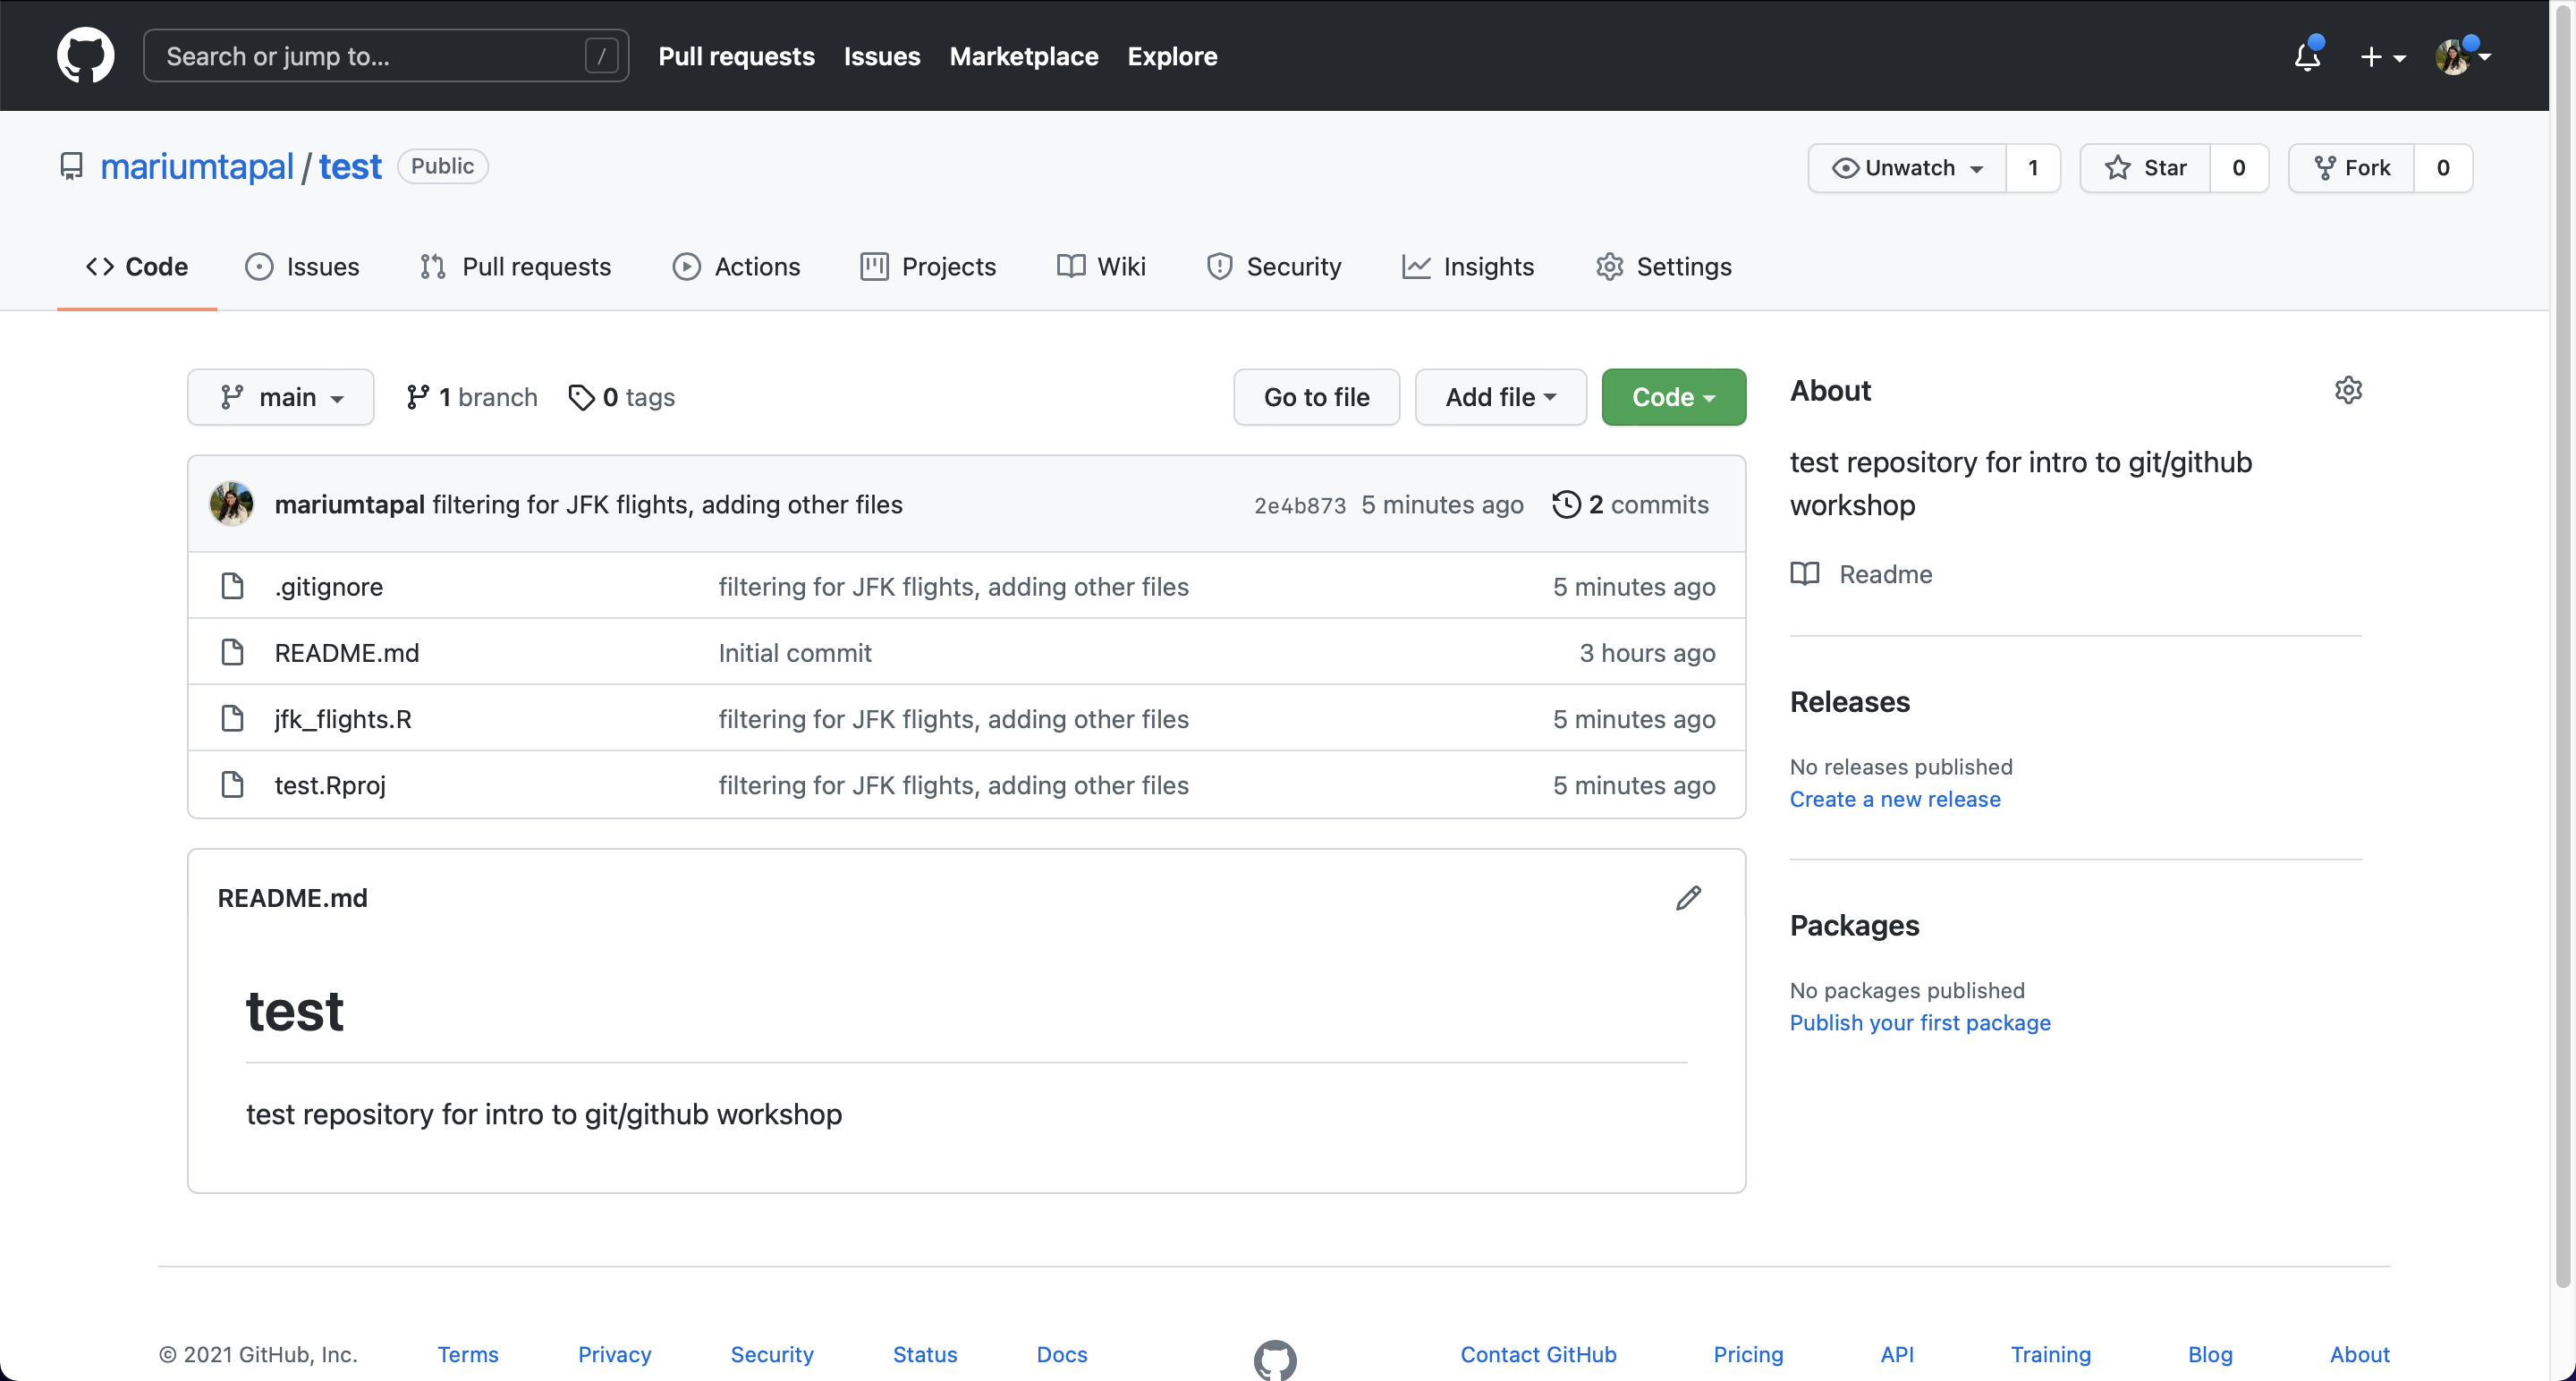Click the jfk_flights.R file icon
Image resolution: width=2576 pixels, height=1381 pixels.
[x=232, y=718]
